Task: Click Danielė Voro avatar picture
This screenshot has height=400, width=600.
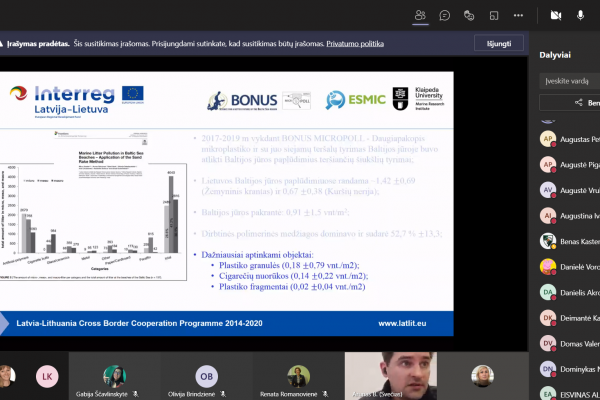Action: tap(548, 267)
